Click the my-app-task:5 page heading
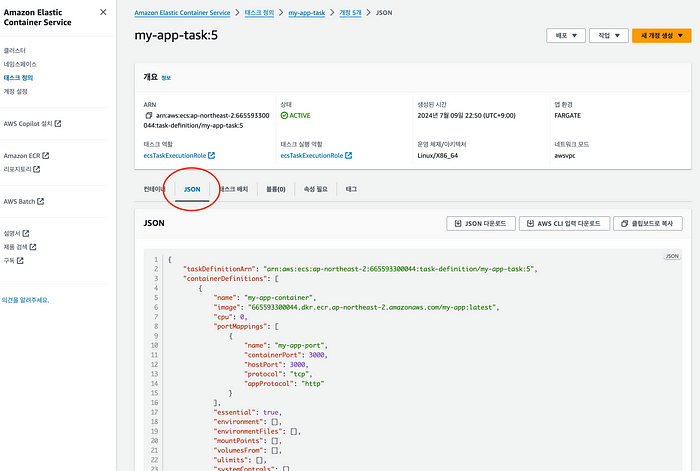The height and width of the screenshot is (471, 700). coord(176,35)
